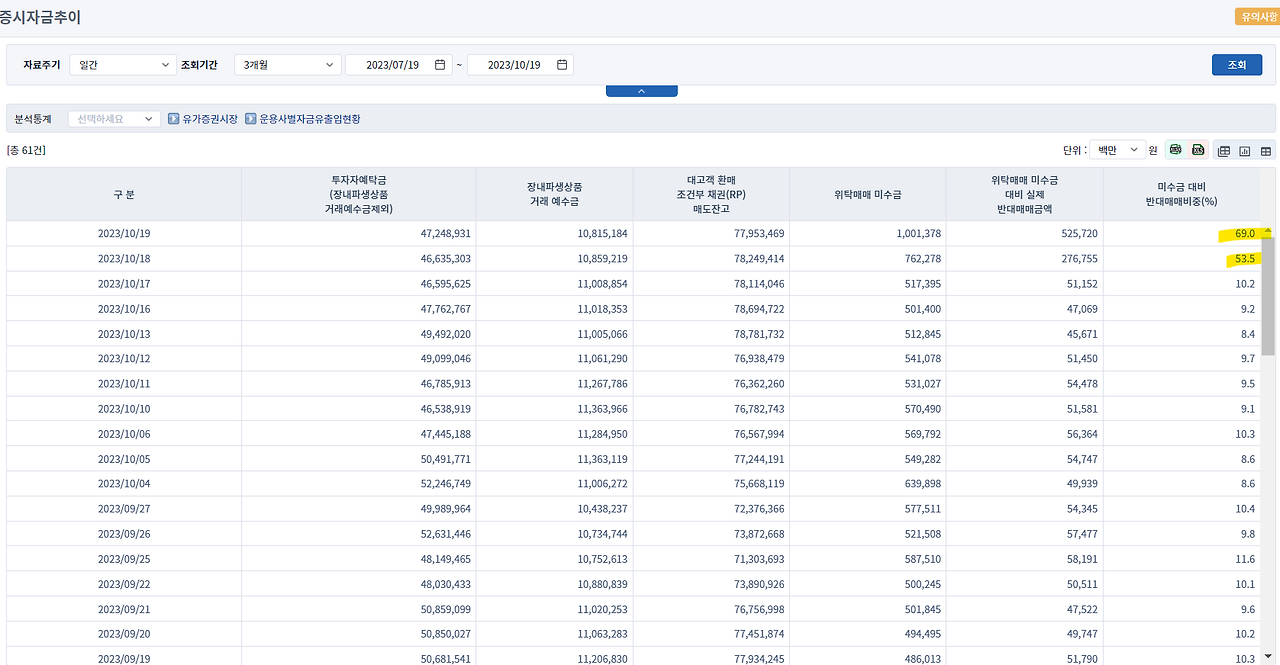This screenshot has width=1280, height=665.
Task: Click the value 531,027
Action: click(x=921, y=384)
